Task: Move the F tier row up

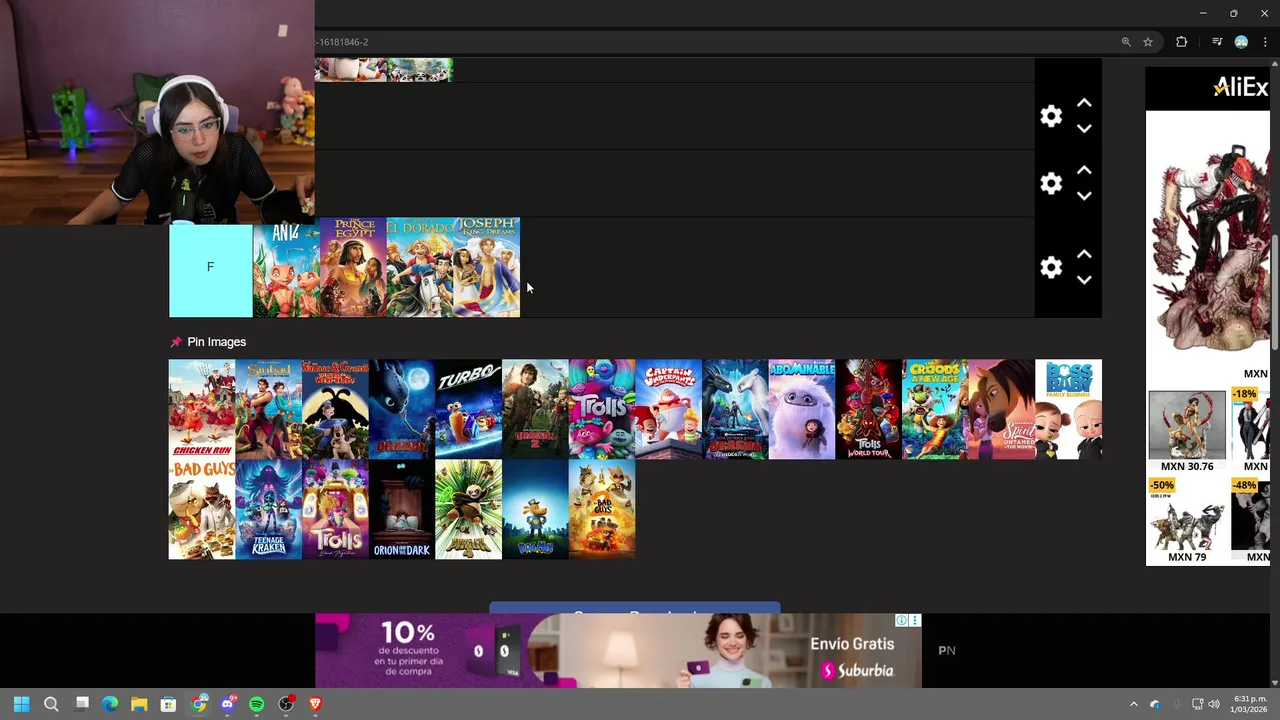Action: pos(1084,255)
